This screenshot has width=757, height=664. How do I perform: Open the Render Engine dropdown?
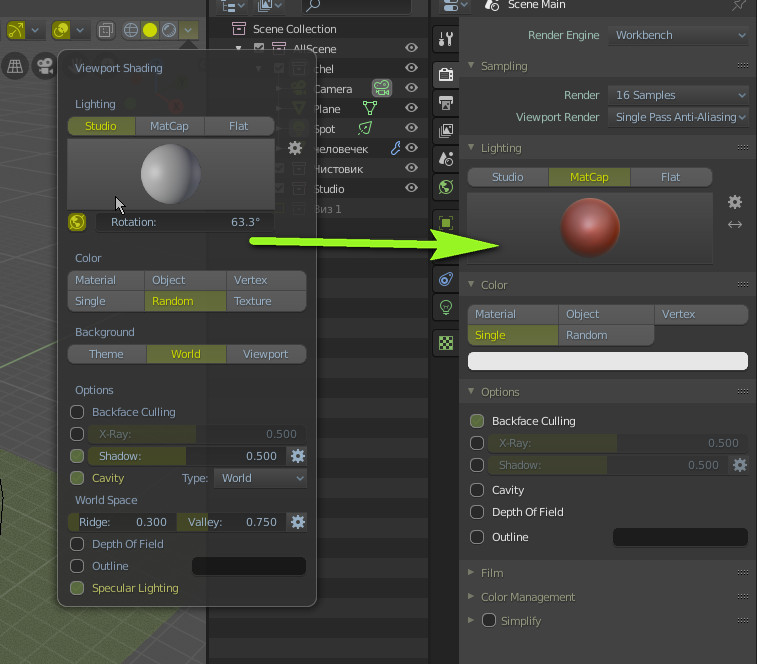(x=678, y=35)
